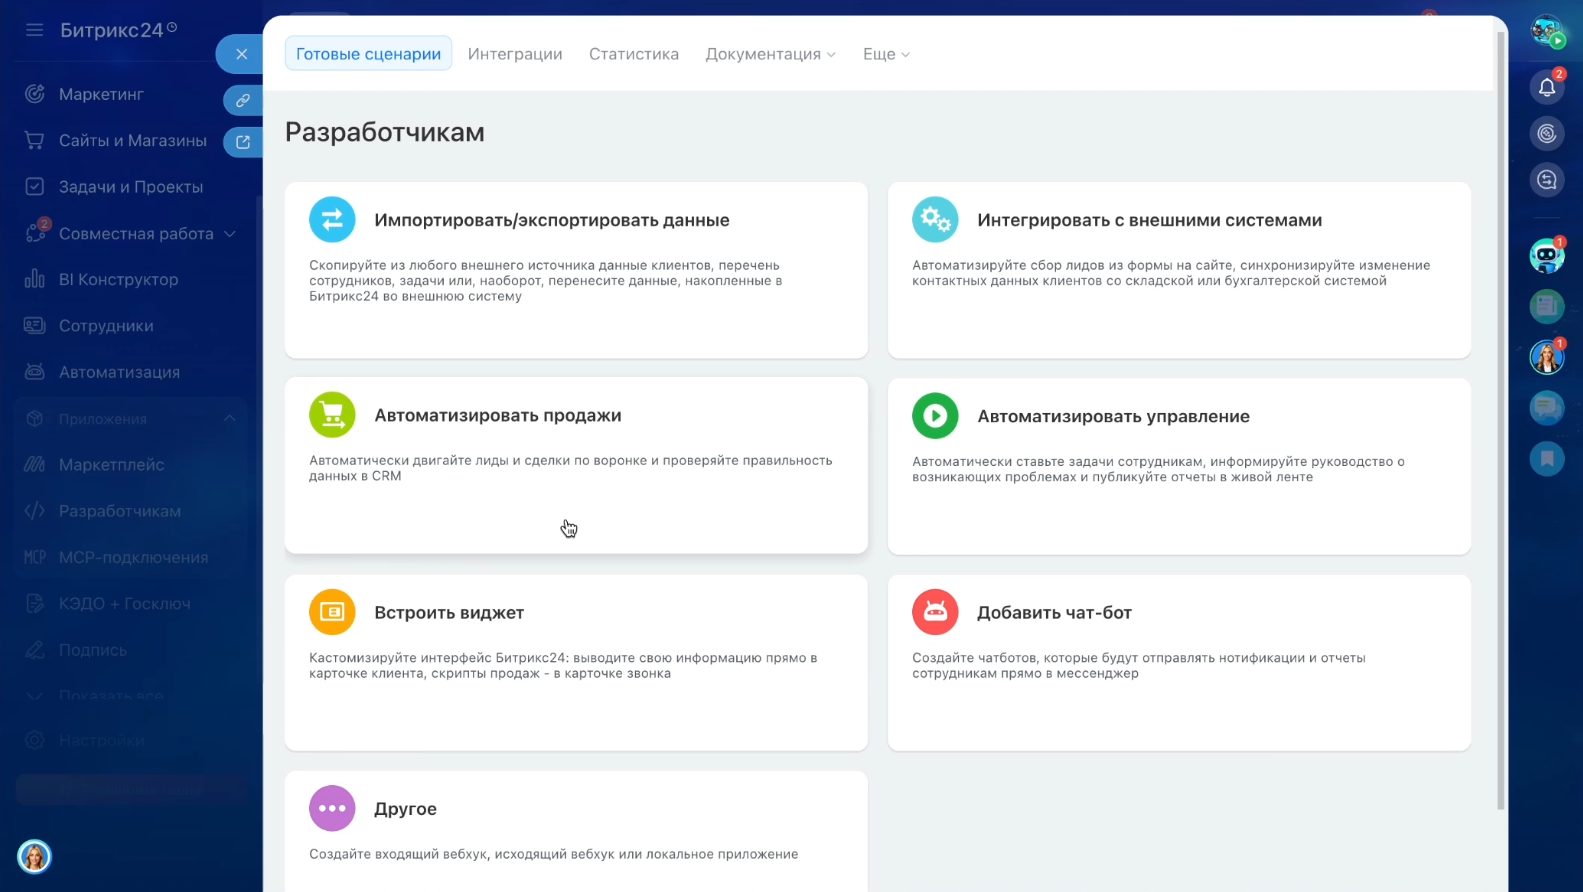Expand the Документация dropdown
The width and height of the screenshot is (1583, 892).
[x=770, y=54]
